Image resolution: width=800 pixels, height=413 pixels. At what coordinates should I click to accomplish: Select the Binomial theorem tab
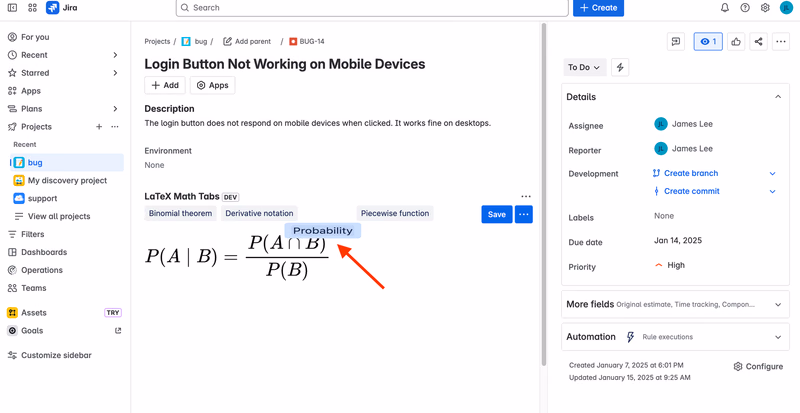point(181,213)
